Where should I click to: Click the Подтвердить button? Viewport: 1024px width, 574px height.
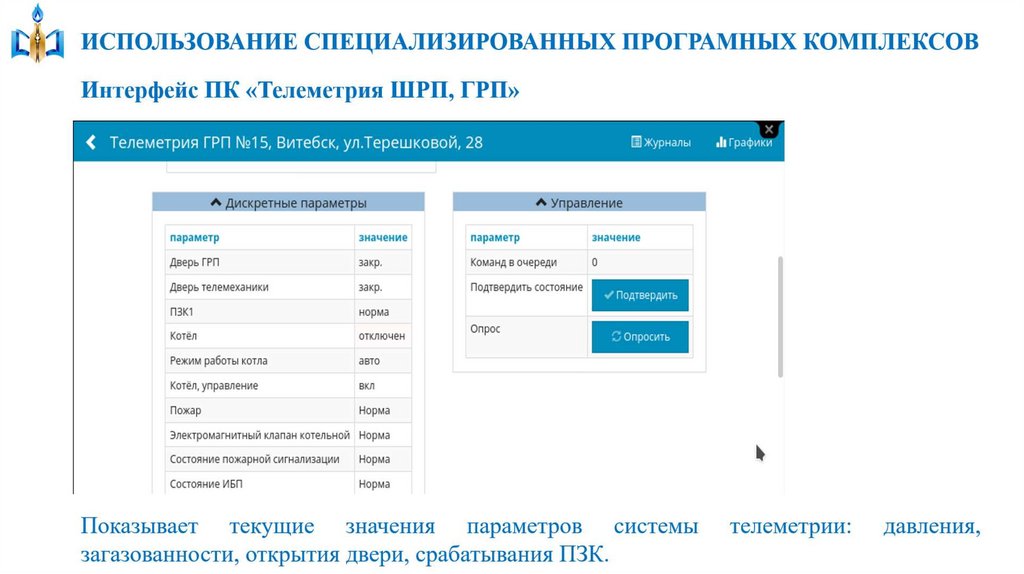click(x=640, y=295)
